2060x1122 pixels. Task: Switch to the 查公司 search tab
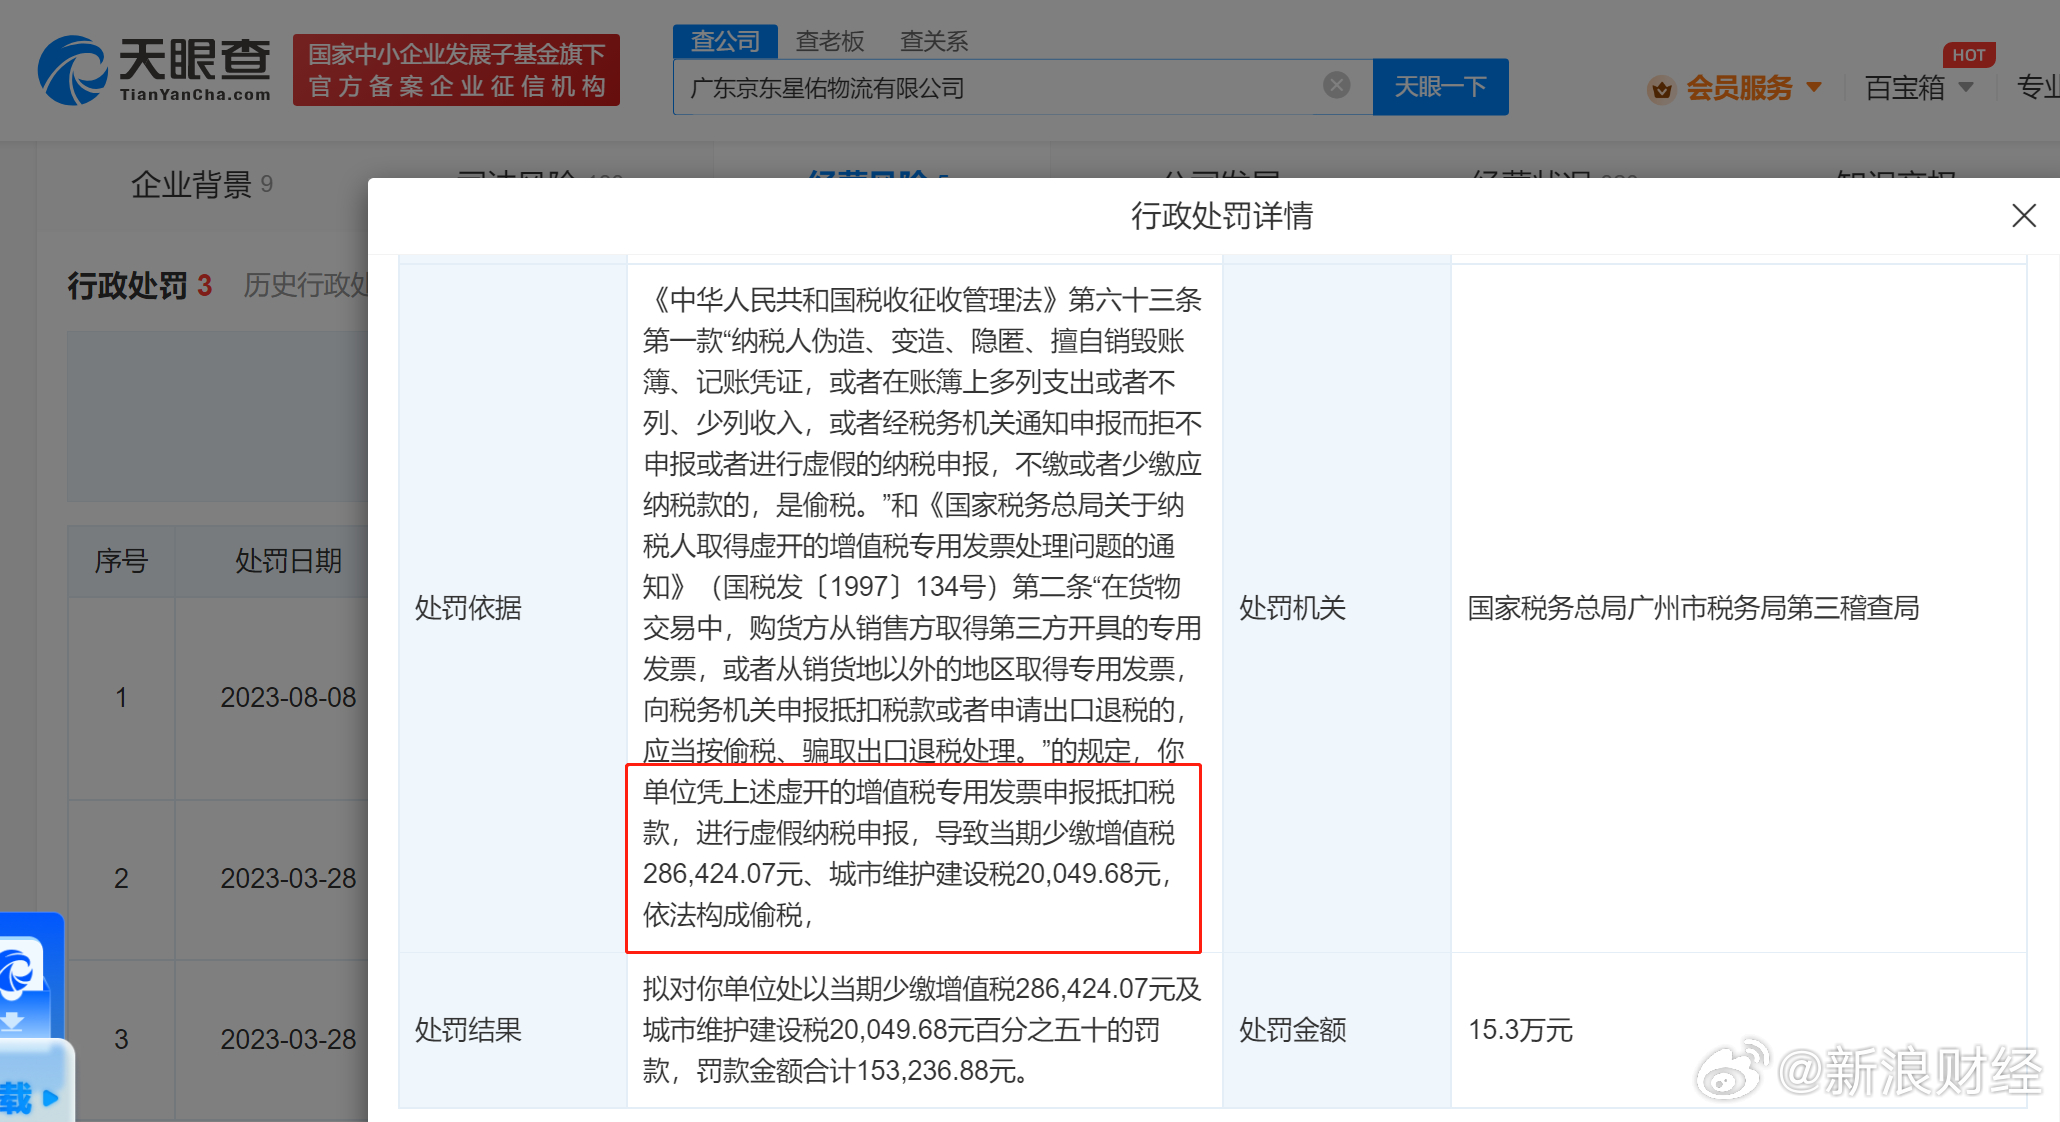725,41
